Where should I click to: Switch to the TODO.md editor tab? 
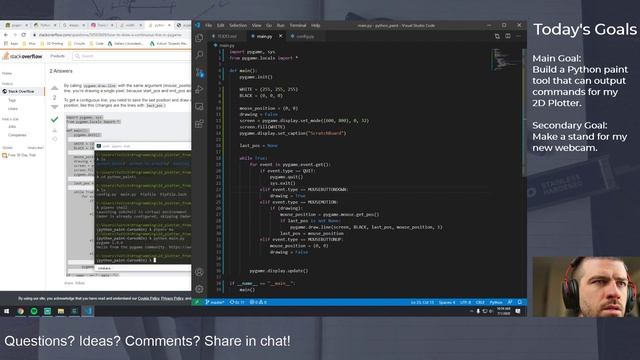pyautogui.click(x=227, y=36)
